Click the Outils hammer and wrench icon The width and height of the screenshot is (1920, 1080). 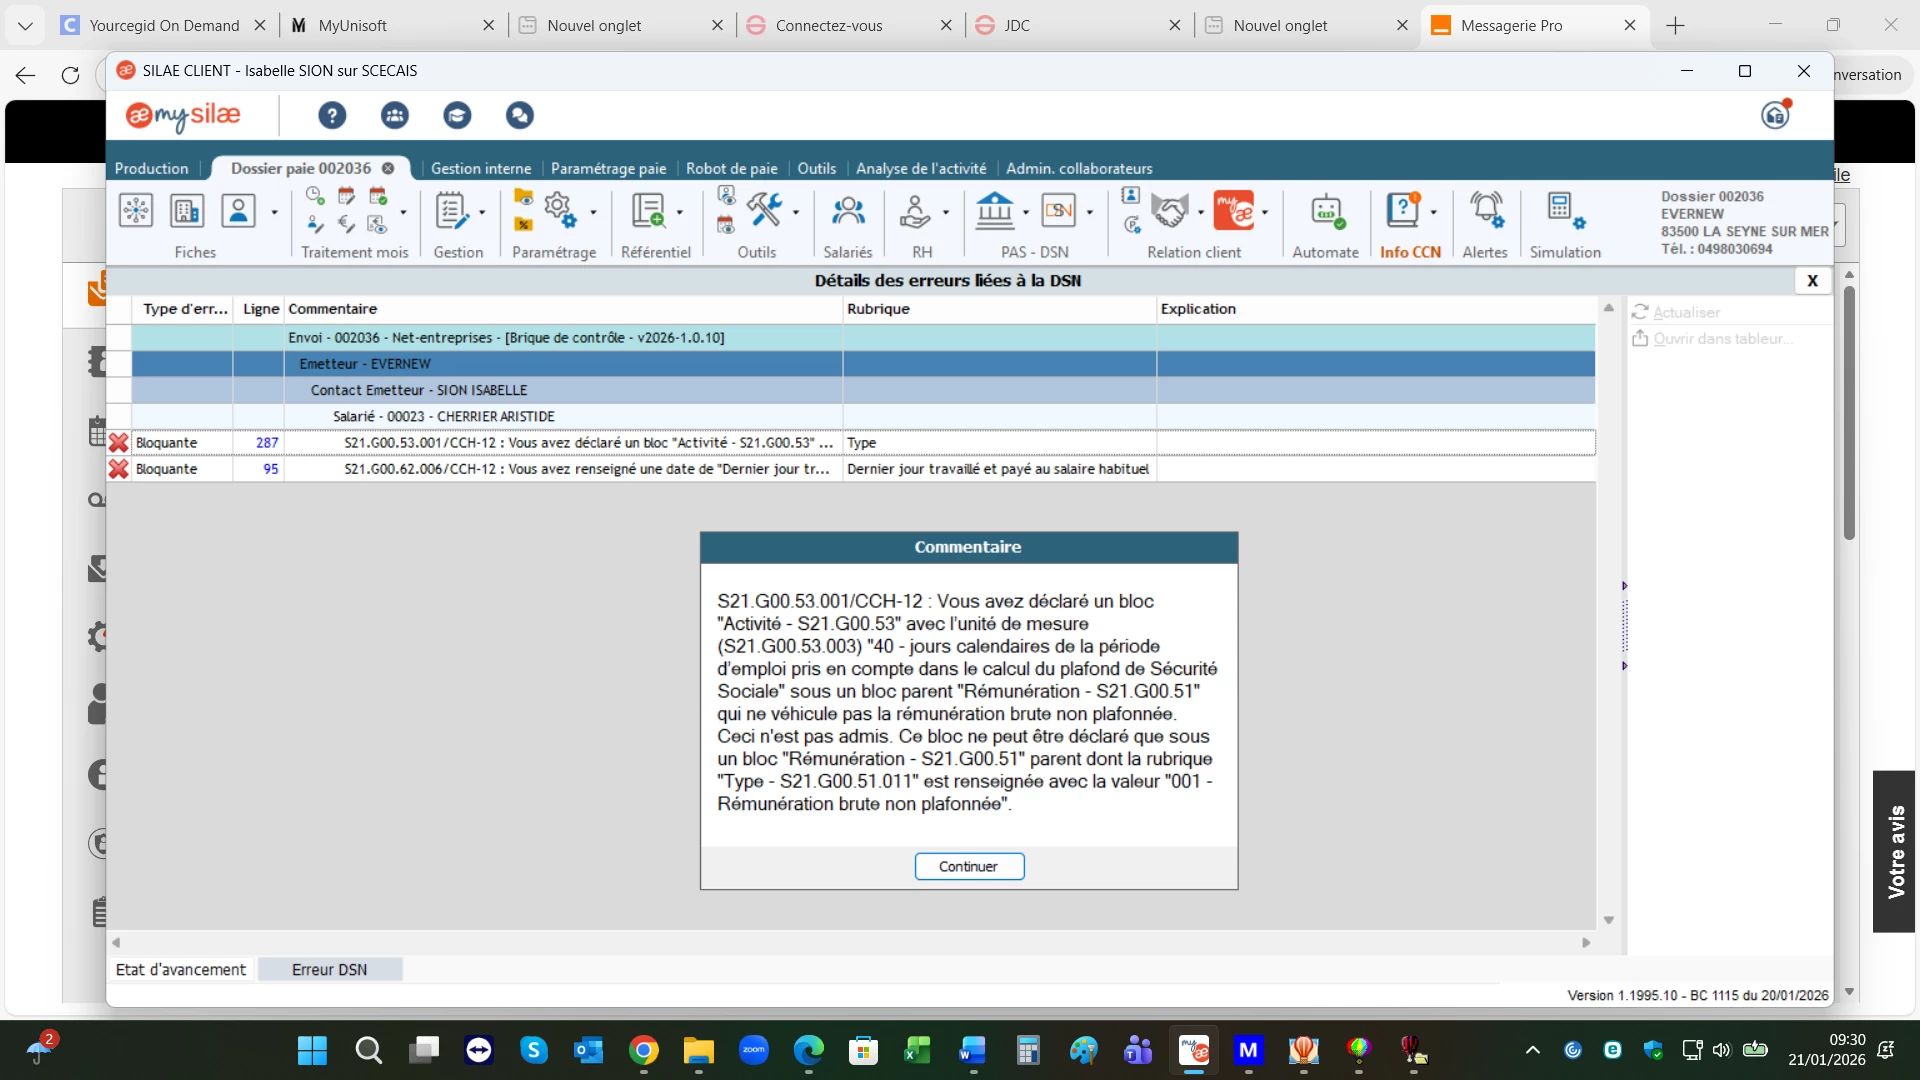point(764,211)
